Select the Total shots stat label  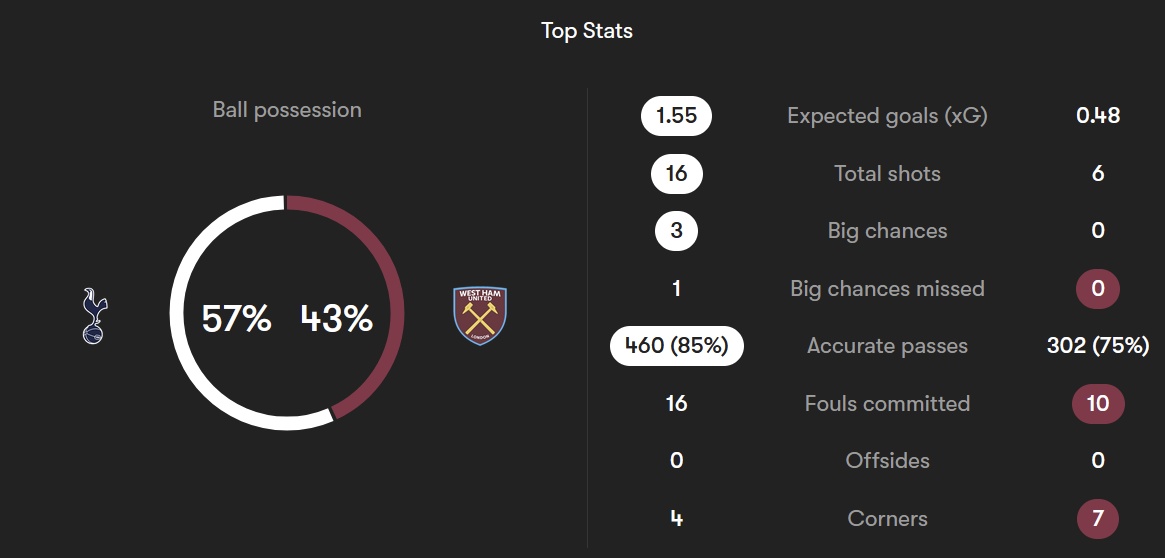coord(887,174)
